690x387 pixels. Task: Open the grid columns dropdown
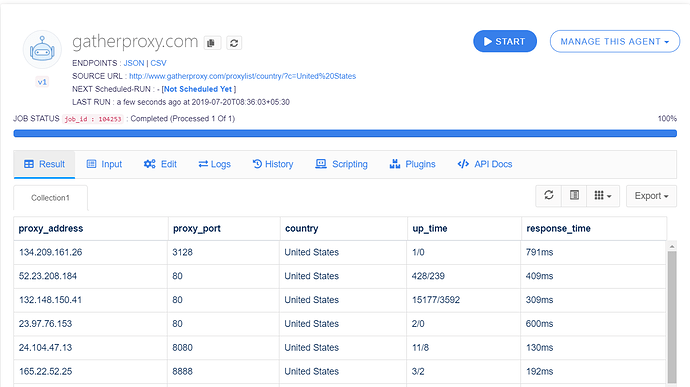[x=603, y=195]
